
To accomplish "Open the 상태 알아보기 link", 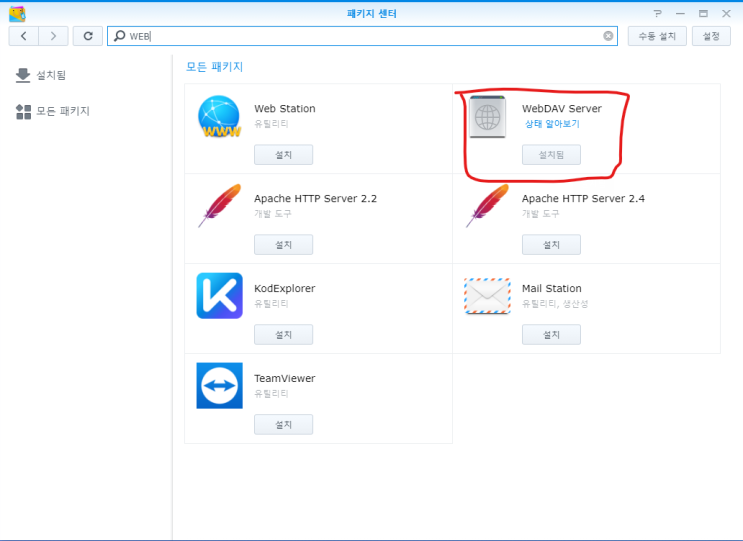I will point(552,124).
